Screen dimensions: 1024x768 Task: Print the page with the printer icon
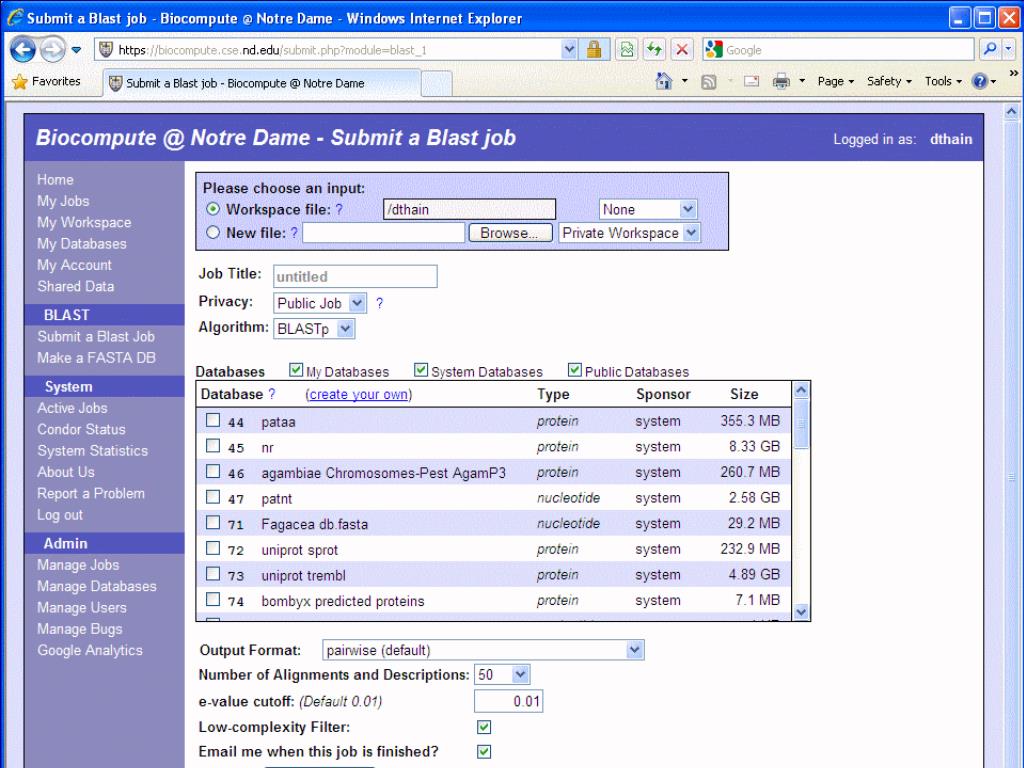781,82
